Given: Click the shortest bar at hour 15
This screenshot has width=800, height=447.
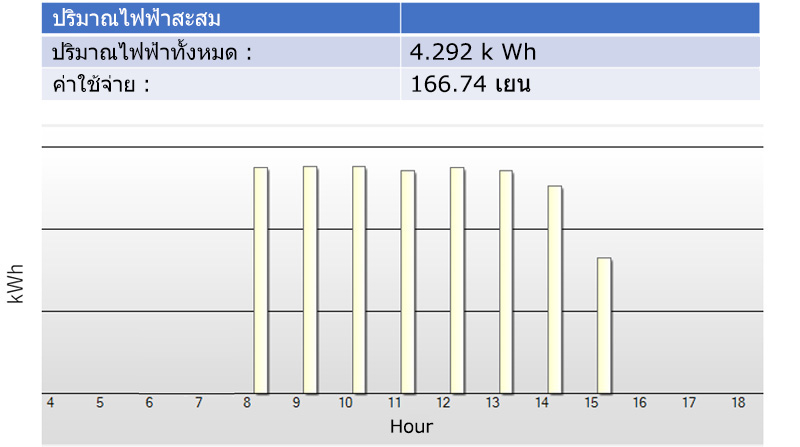Looking at the screenshot, I should coord(604,326).
